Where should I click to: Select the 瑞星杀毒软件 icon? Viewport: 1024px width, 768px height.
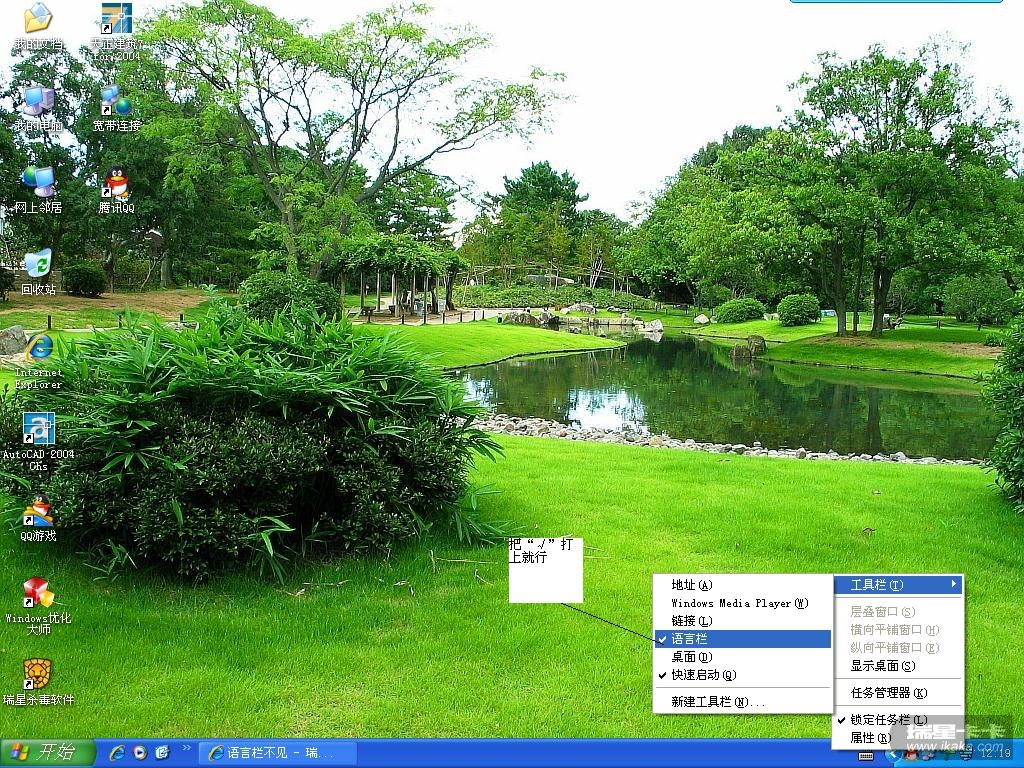pos(38,682)
